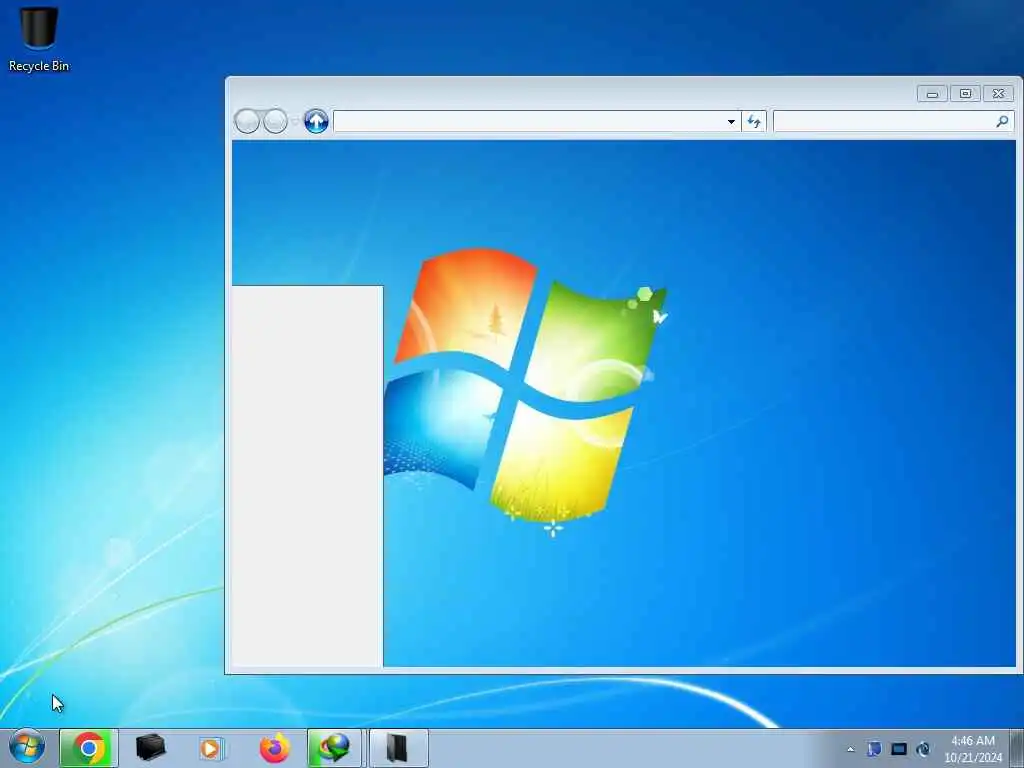Open the Windows Start menu orb

click(27, 748)
